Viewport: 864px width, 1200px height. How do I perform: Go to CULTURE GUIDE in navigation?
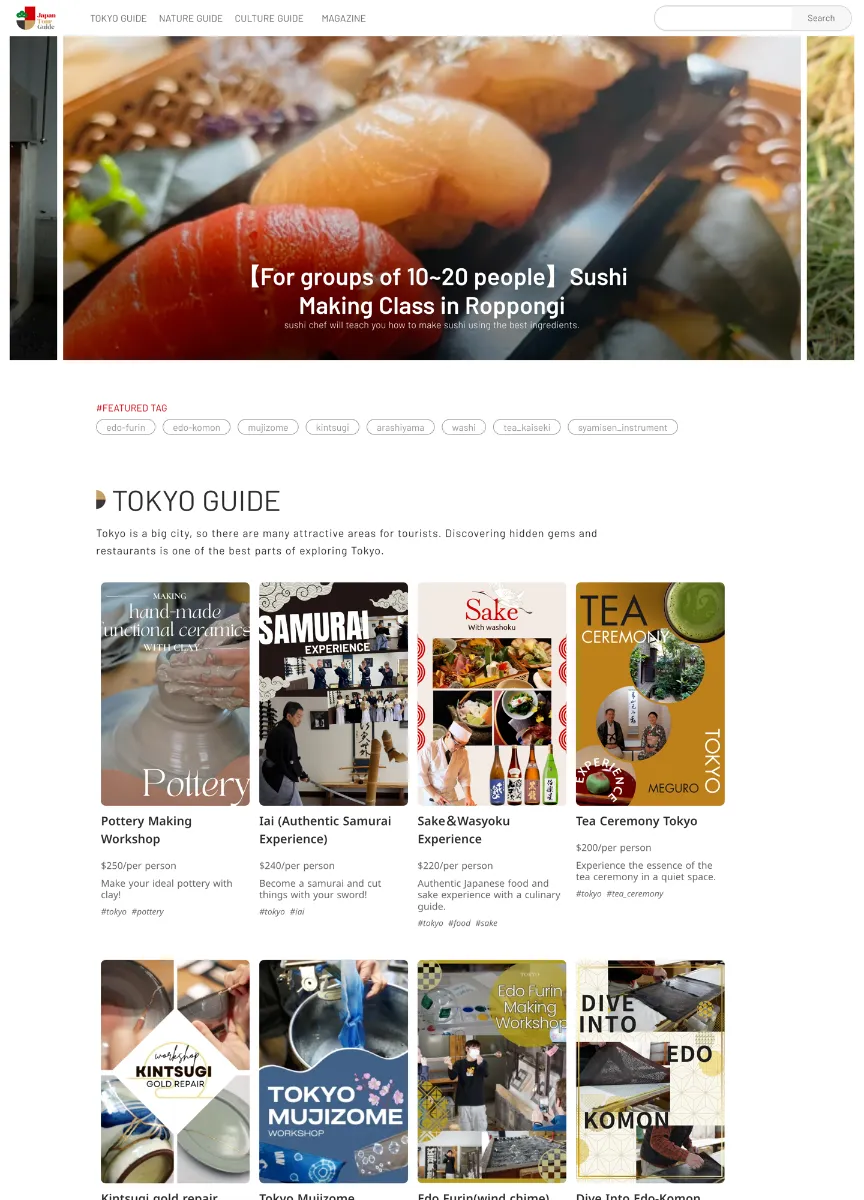pos(269,19)
